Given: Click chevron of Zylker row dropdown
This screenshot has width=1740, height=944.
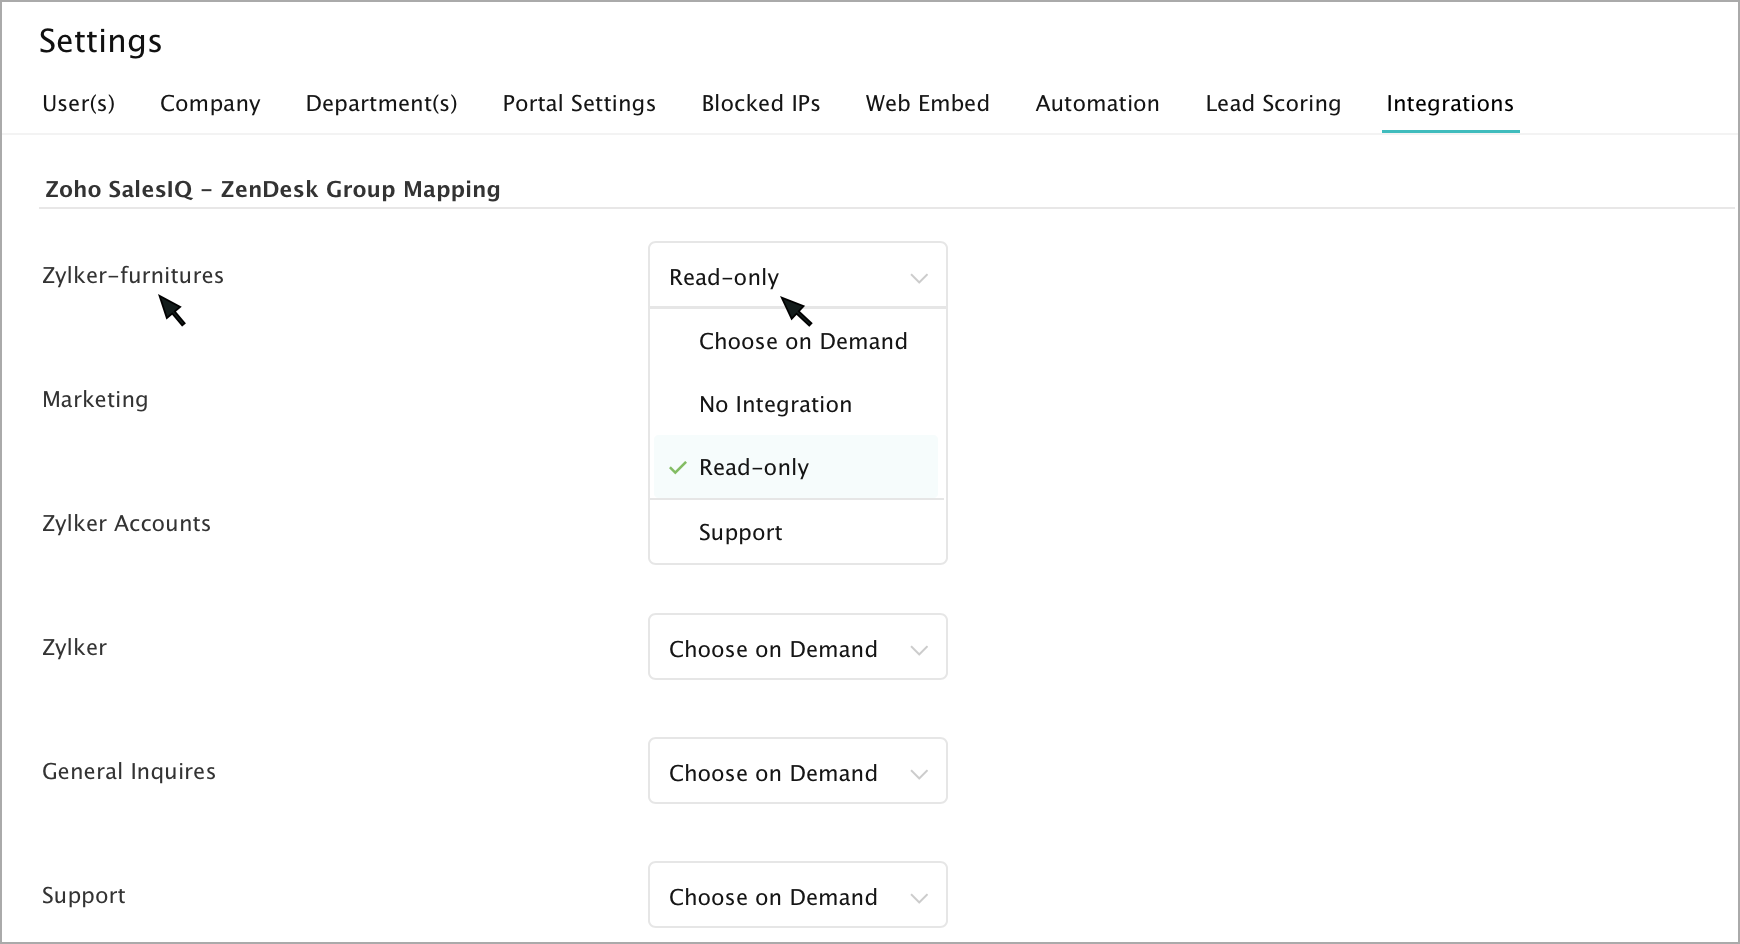Looking at the screenshot, I should click(919, 650).
